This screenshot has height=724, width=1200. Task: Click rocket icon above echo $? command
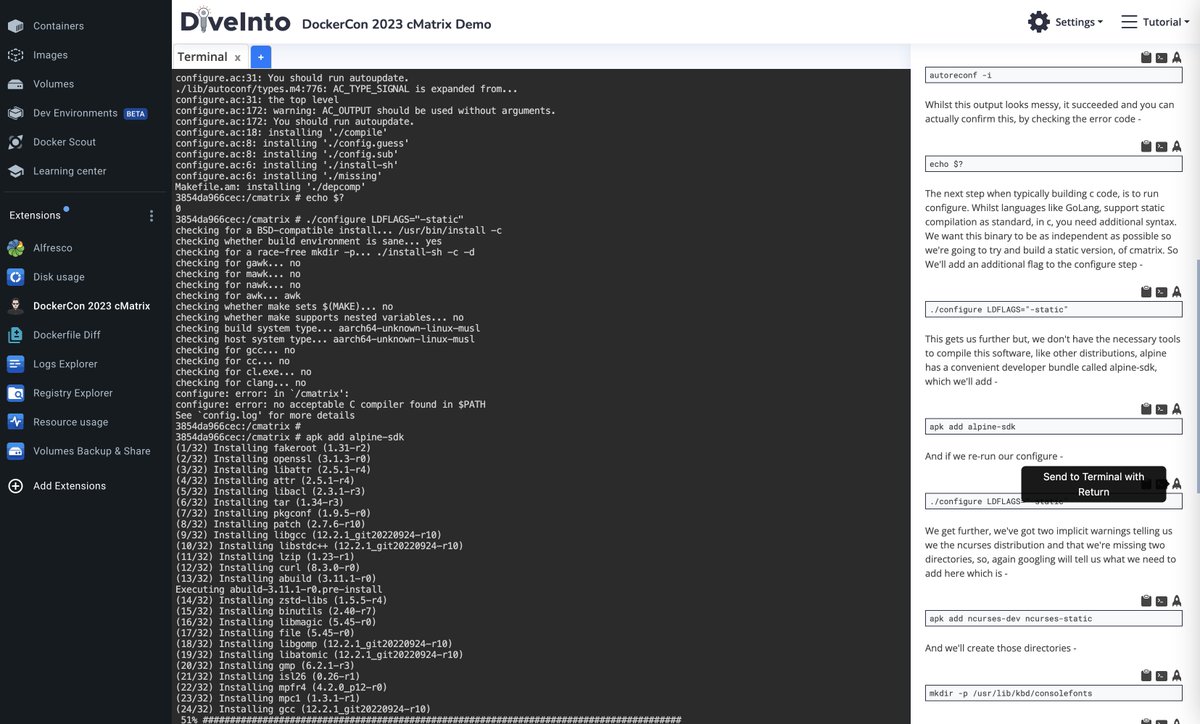coord(1176,147)
